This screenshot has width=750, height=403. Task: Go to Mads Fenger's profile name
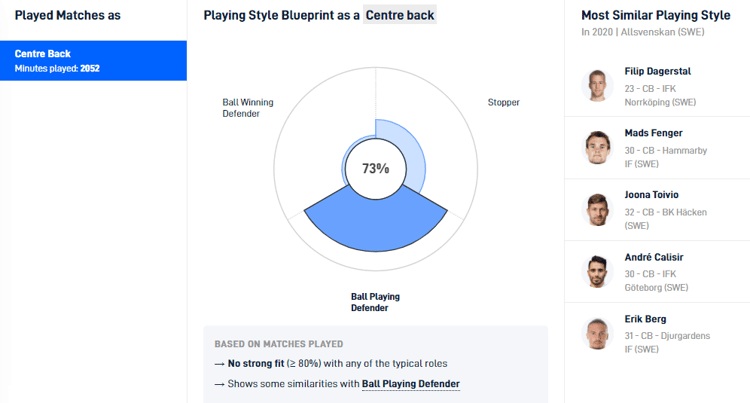pyautogui.click(x=651, y=134)
